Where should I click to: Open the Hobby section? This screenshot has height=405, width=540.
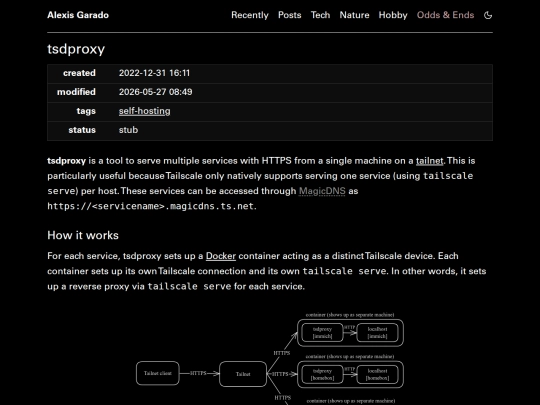(x=393, y=15)
